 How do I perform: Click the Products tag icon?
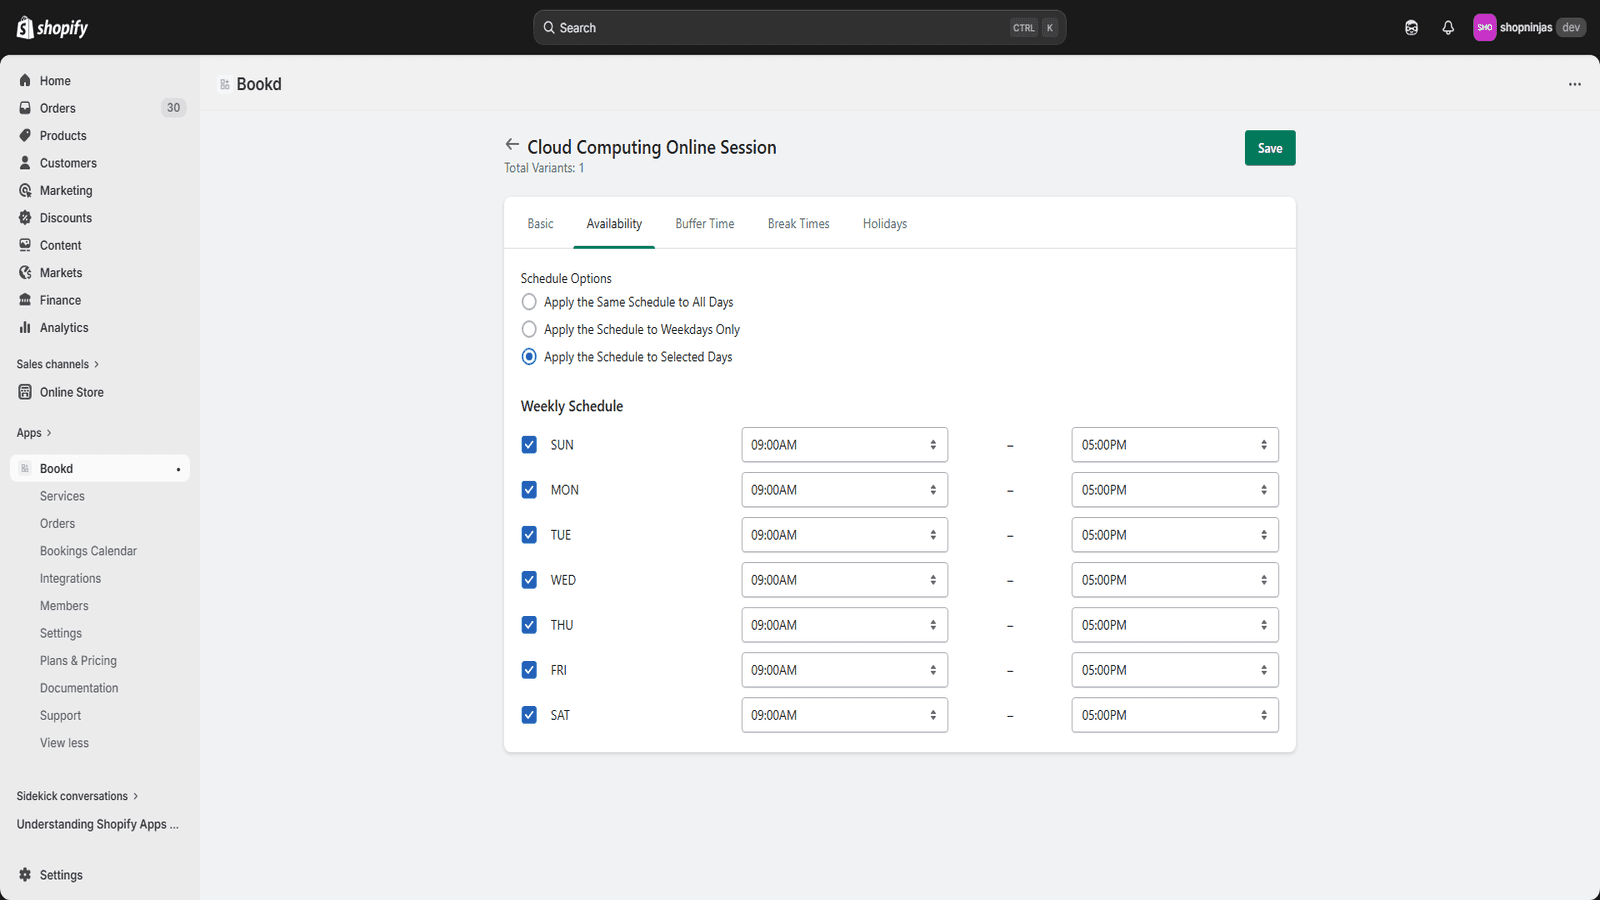pos(25,136)
